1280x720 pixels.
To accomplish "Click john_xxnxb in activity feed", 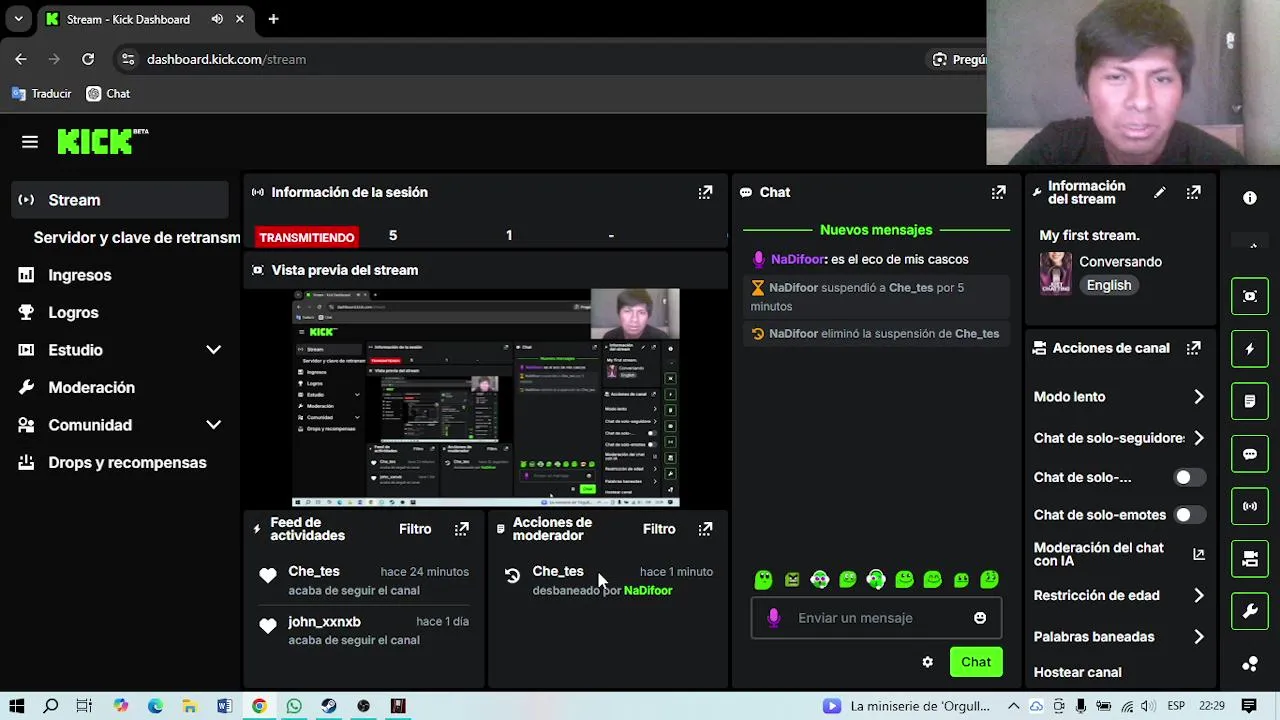I will coord(324,621).
